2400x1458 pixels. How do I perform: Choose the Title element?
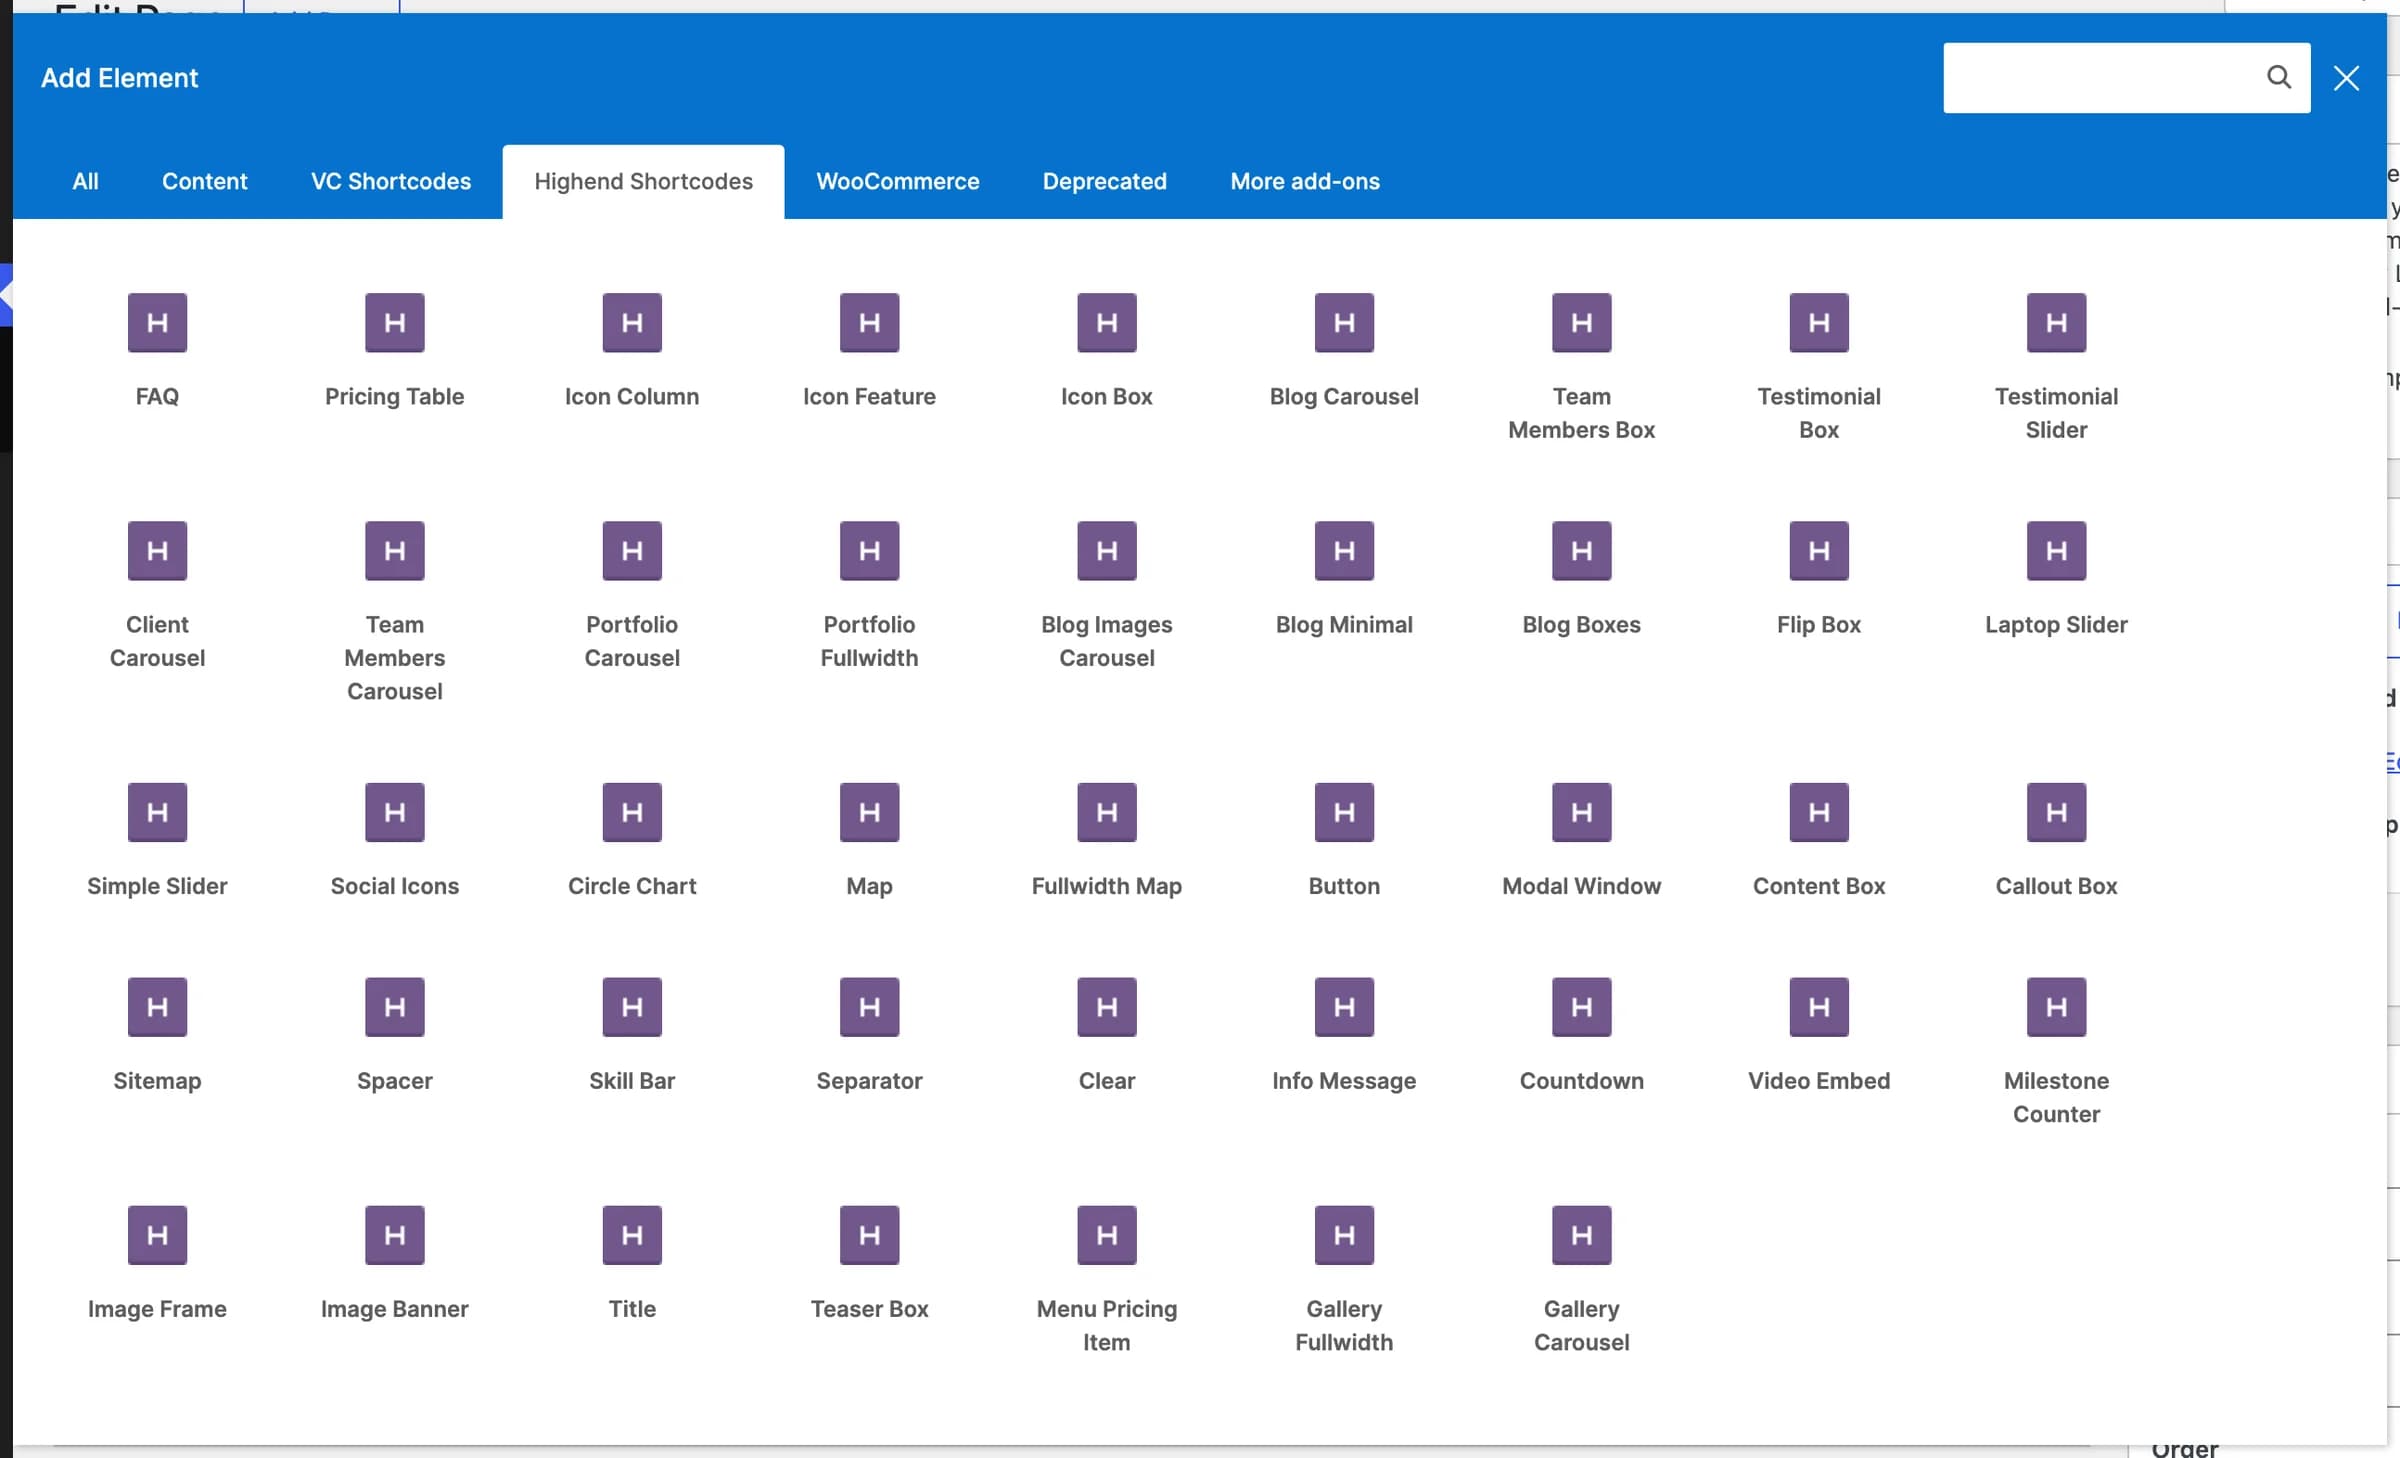pyautogui.click(x=632, y=1263)
